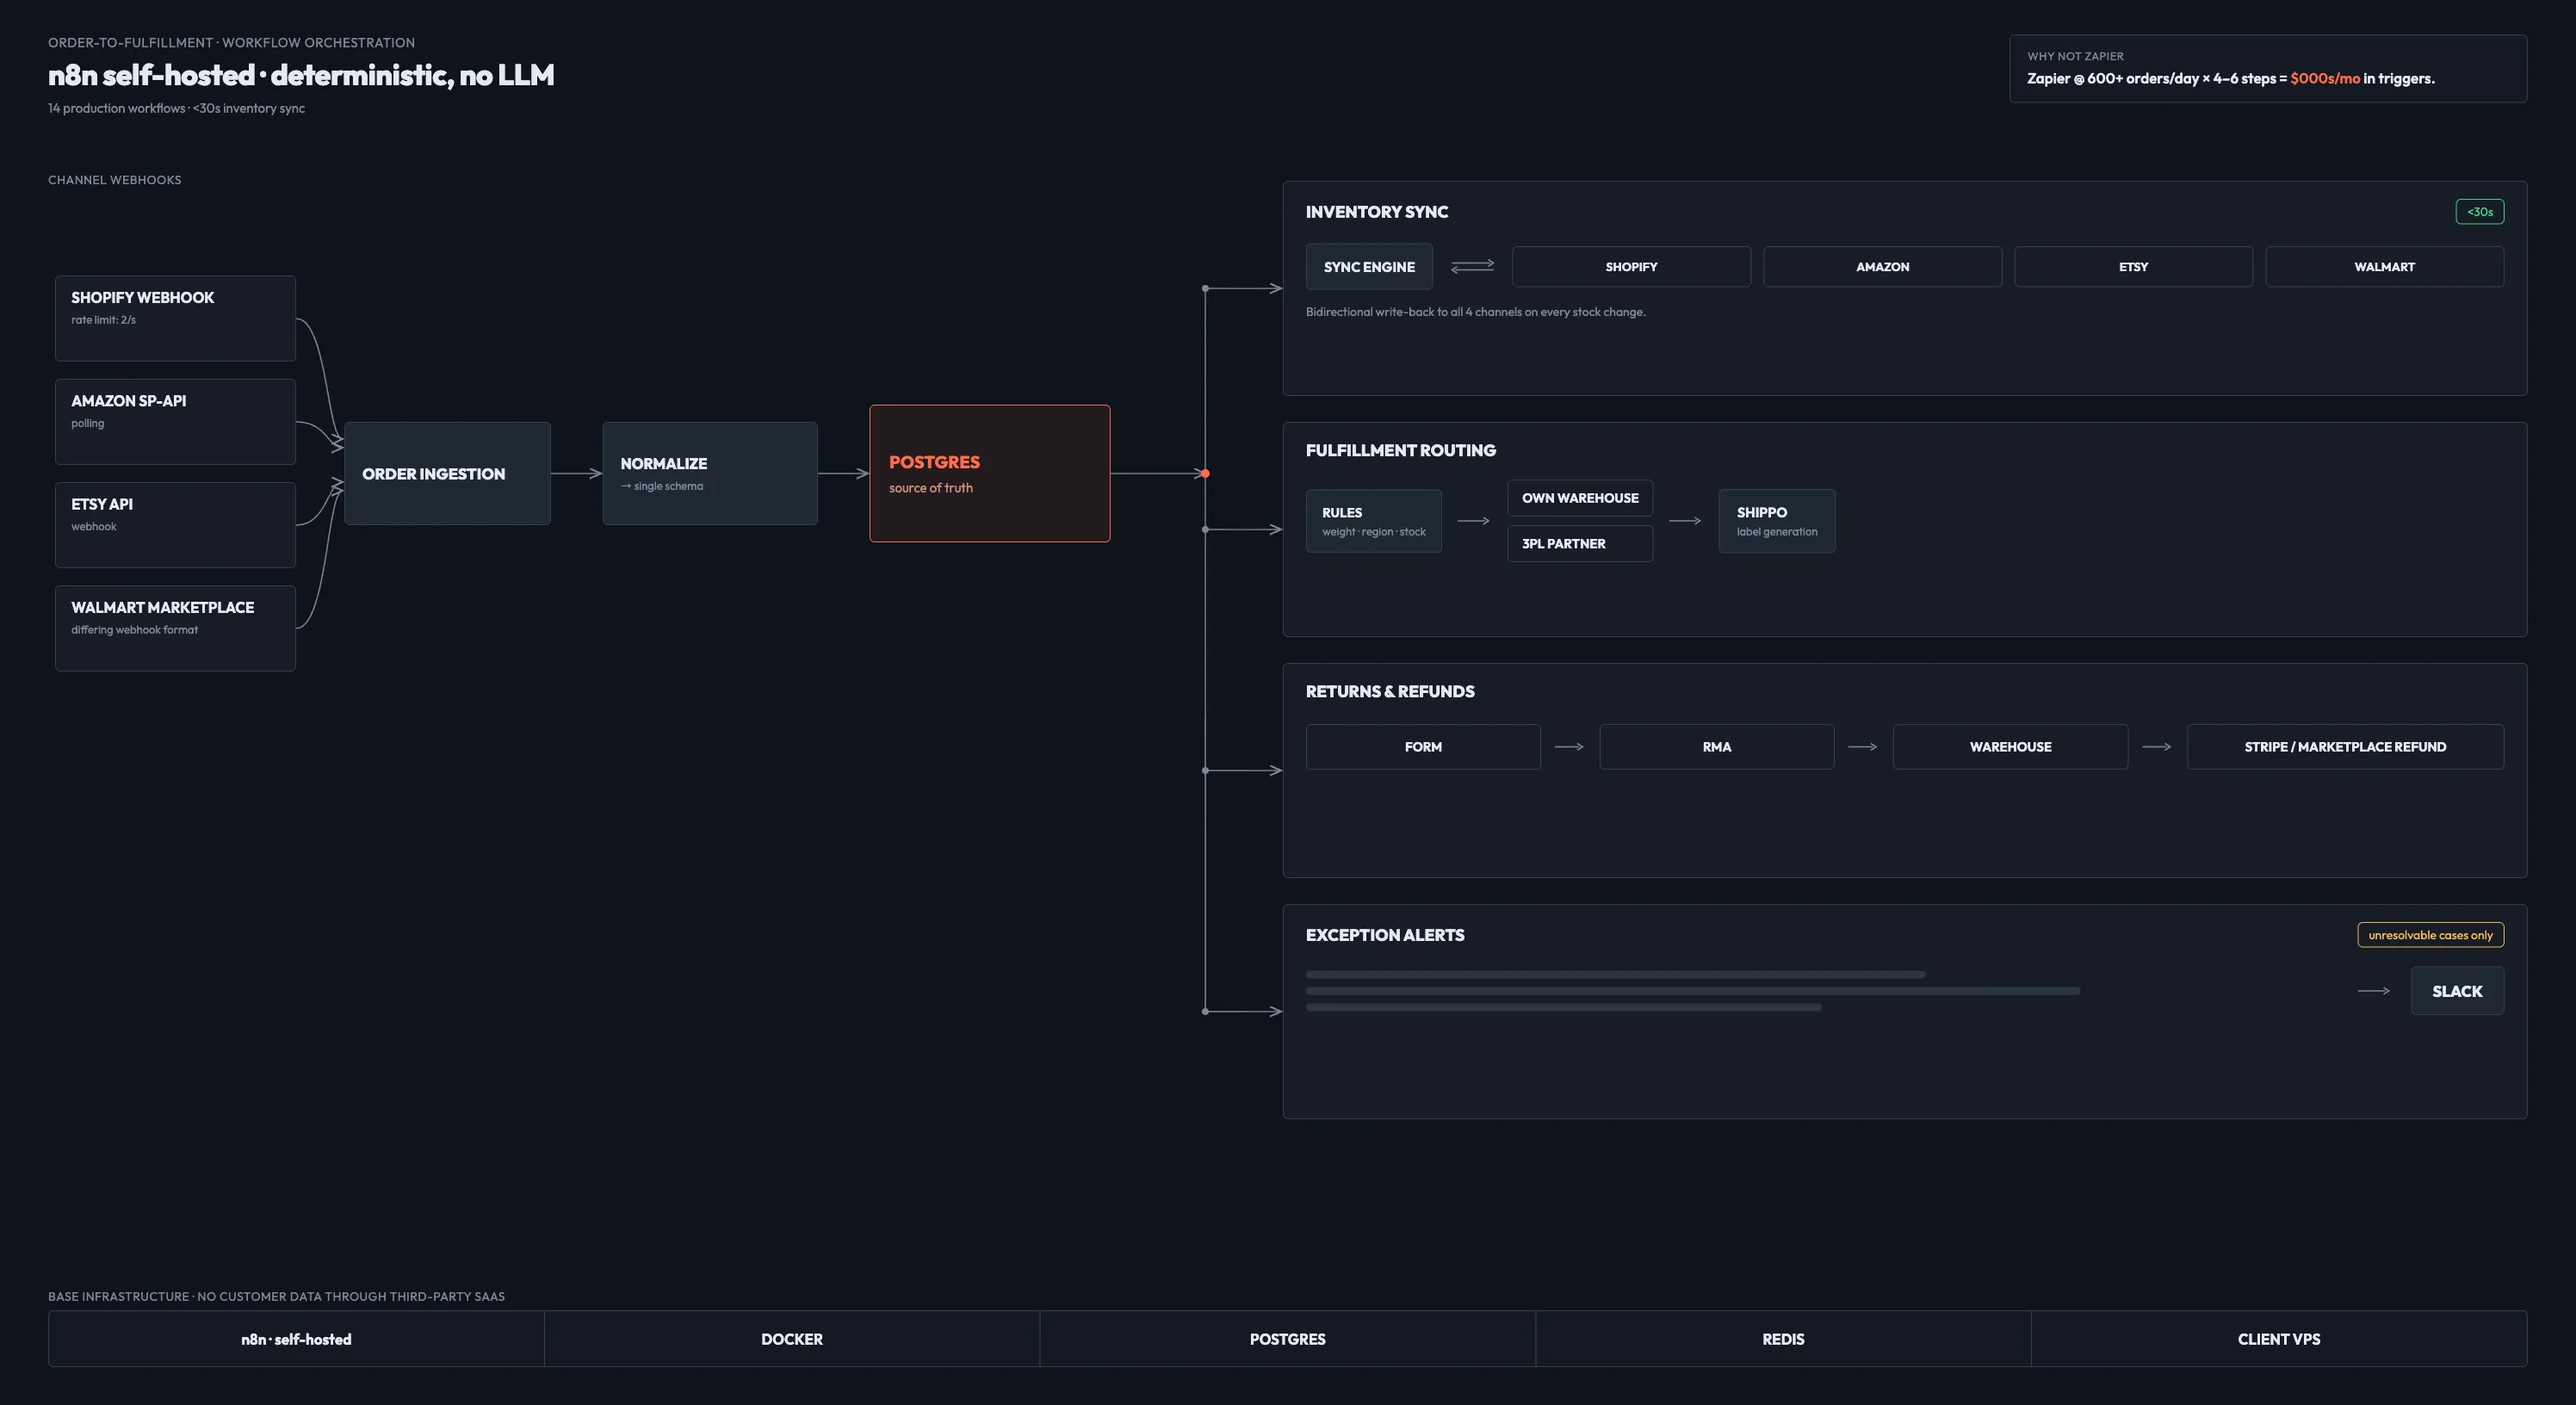
Task: Click the Sync Engine box
Action: [1369, 267]
